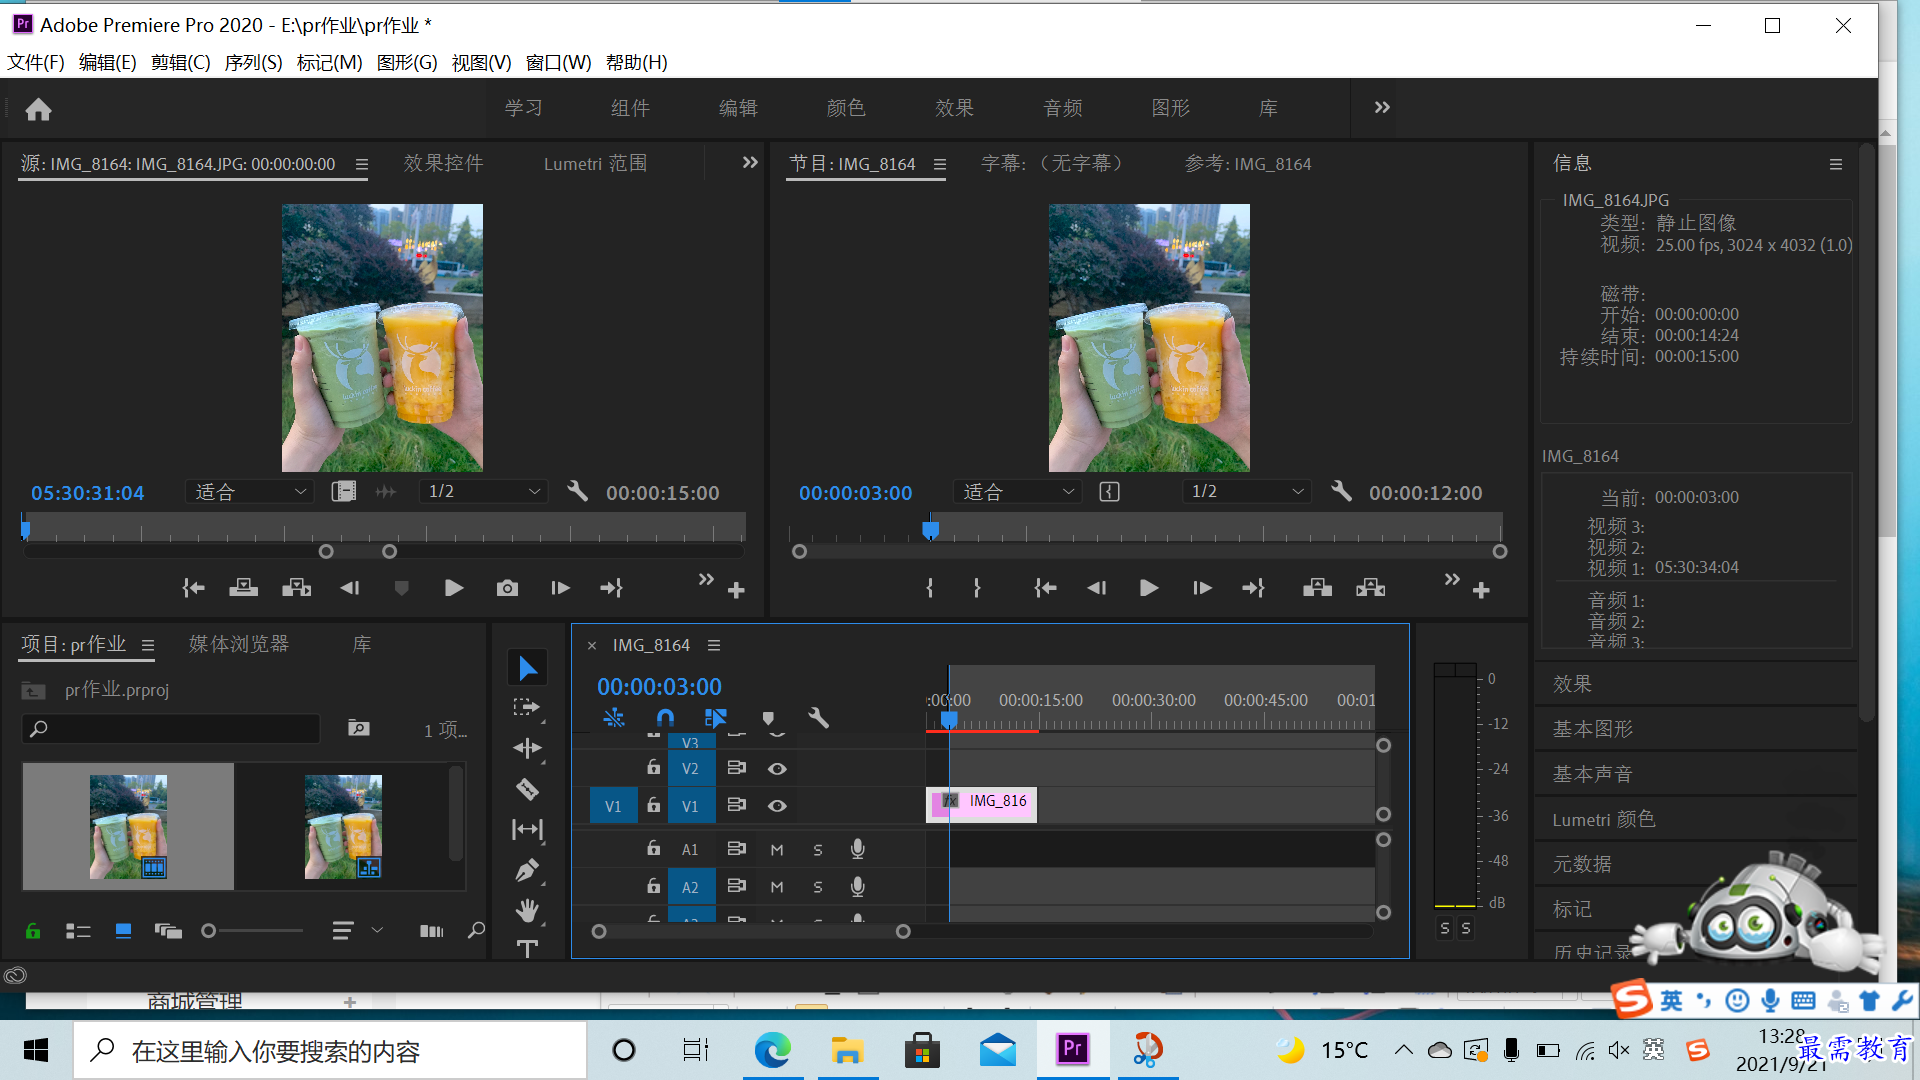Export frame from Source monitor camera icon

pos(507,588)
